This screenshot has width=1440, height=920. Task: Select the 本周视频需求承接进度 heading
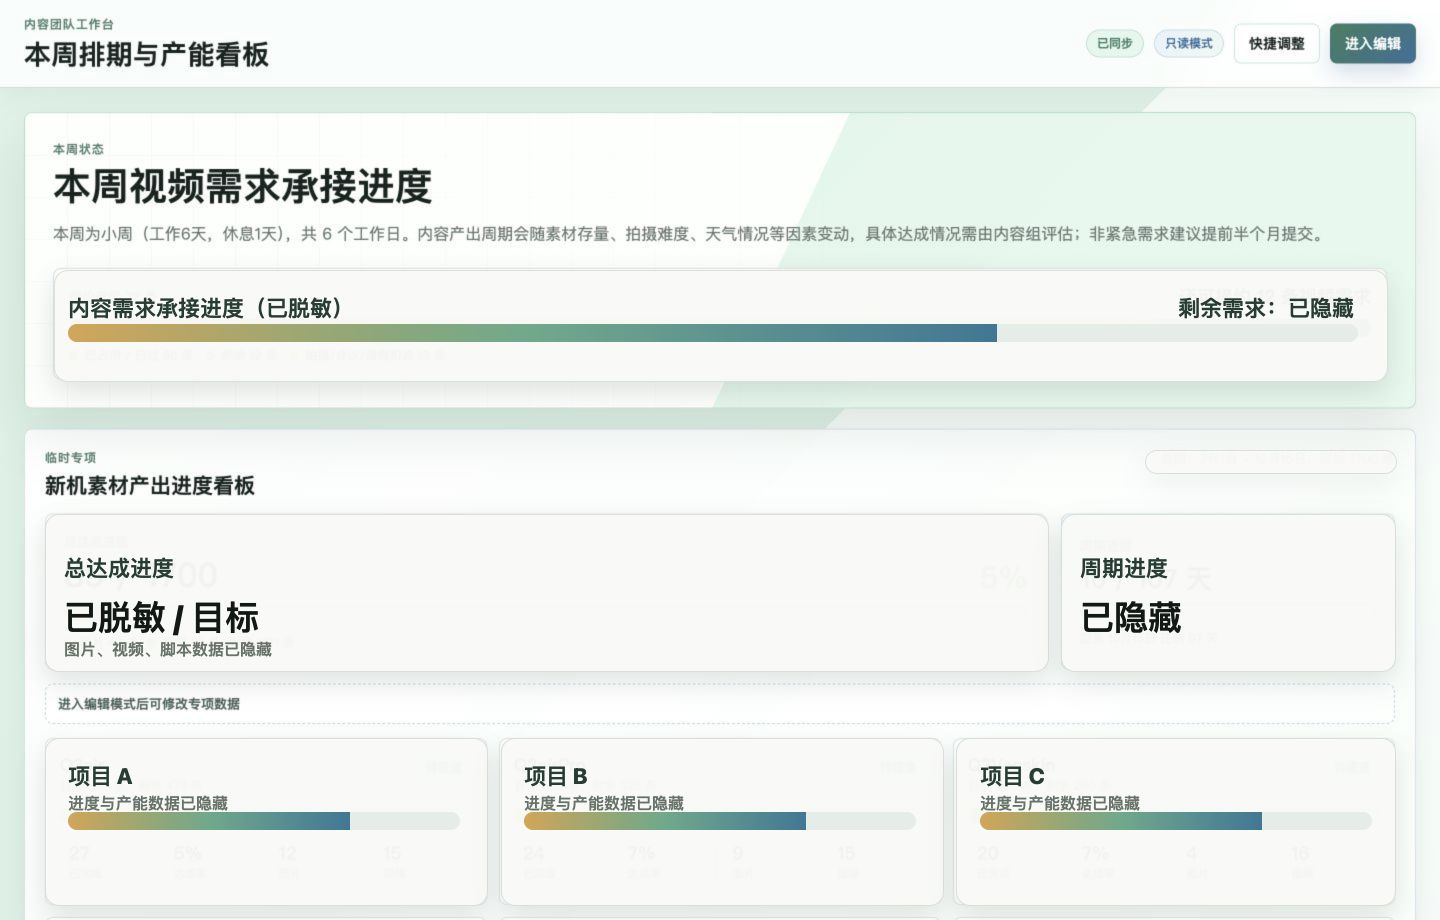[x=243, y=187]
